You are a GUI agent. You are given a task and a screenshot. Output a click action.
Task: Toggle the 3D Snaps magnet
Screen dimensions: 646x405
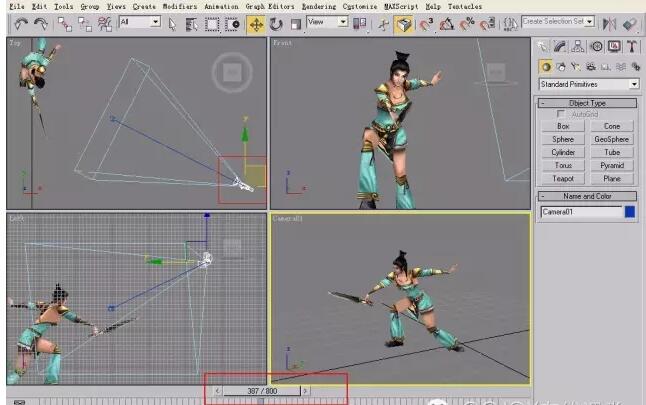426,24
